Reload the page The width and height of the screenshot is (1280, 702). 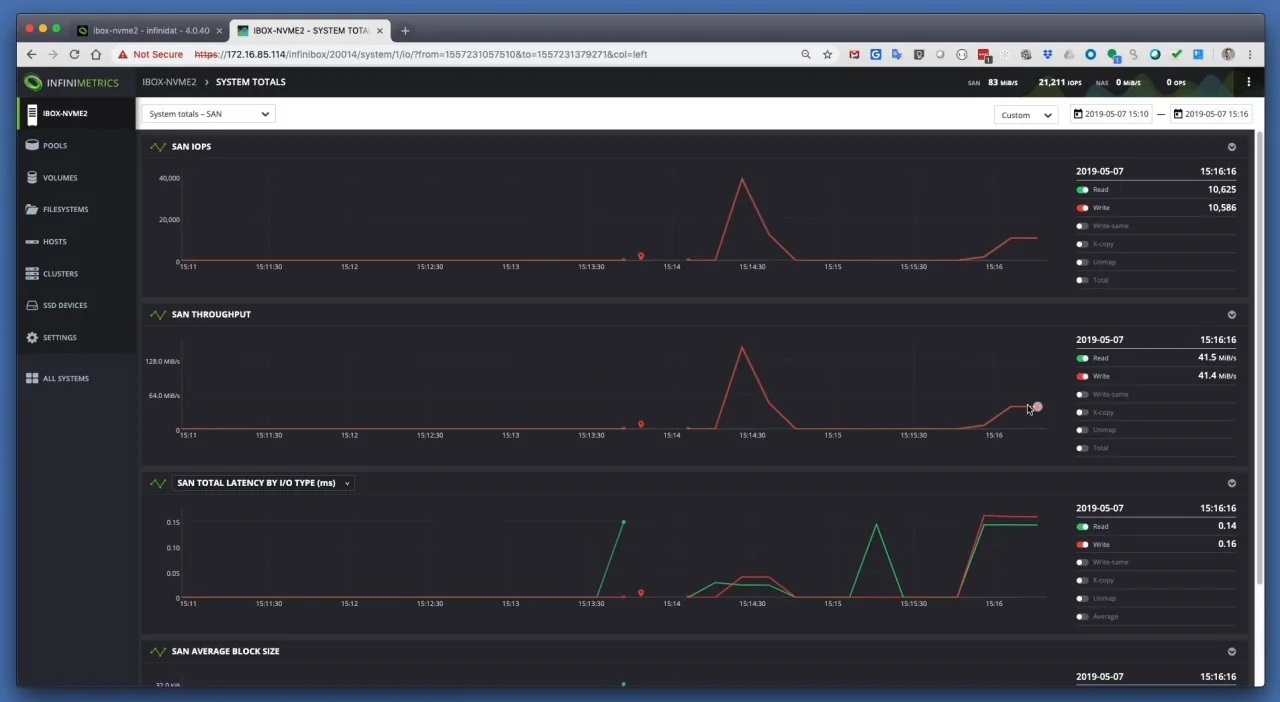74,54
